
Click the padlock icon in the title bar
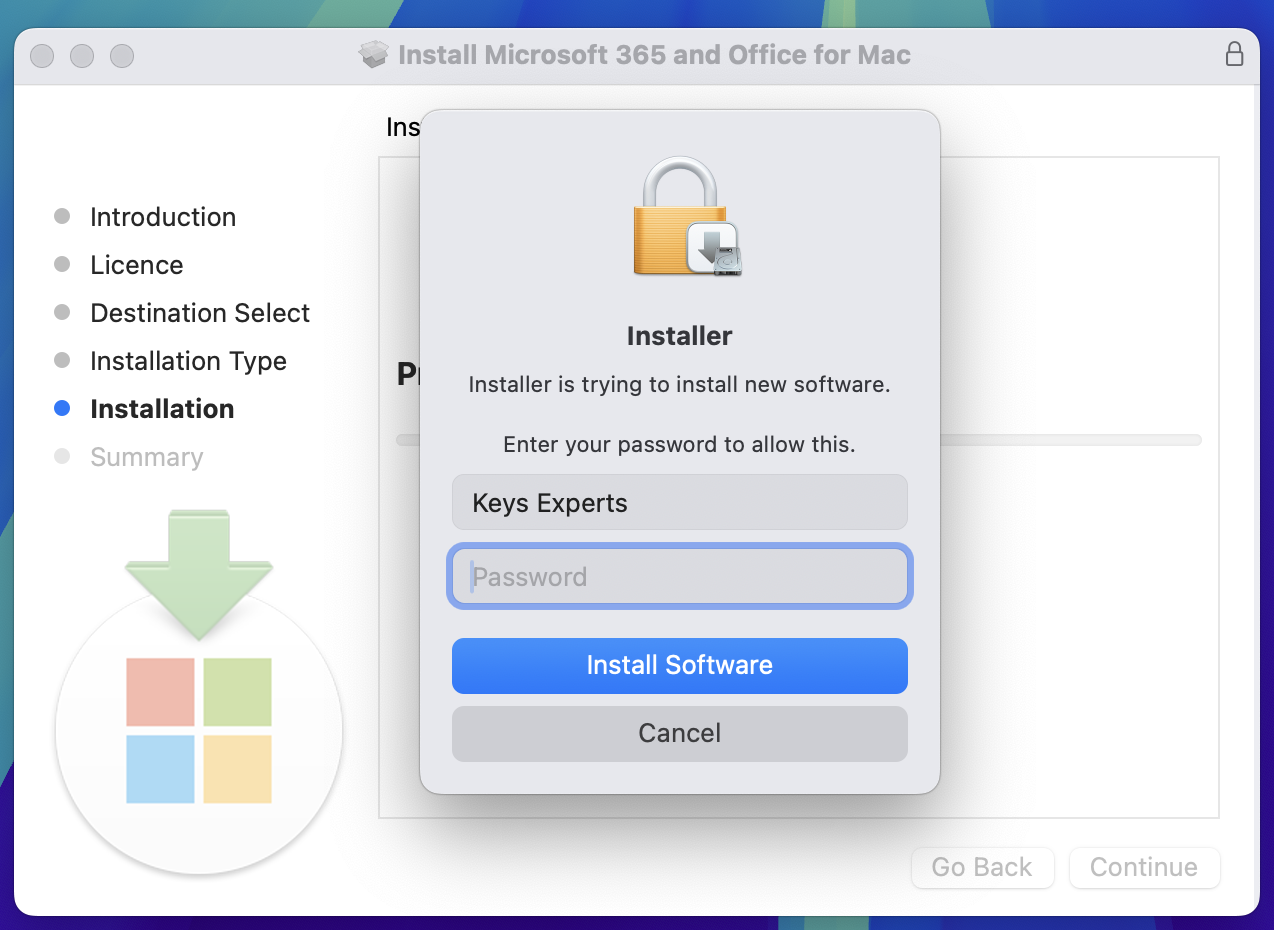[x=1235, y=54]
